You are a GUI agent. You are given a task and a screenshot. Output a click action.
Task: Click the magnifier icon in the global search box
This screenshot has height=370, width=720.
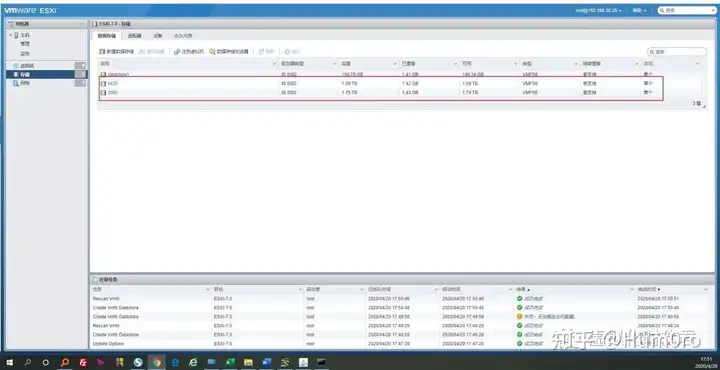click(662, 10)
